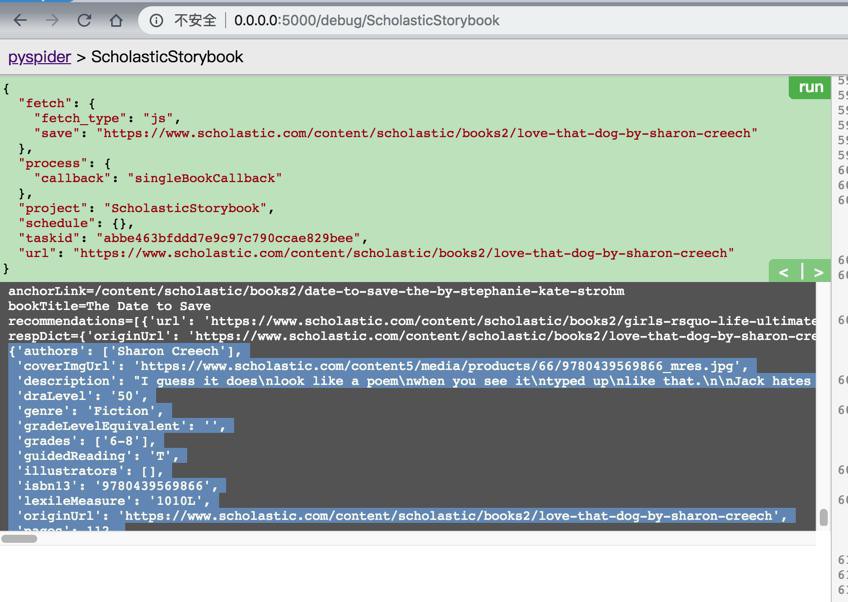
Task: Click the recommendations= output line
Action: (412, 321)
